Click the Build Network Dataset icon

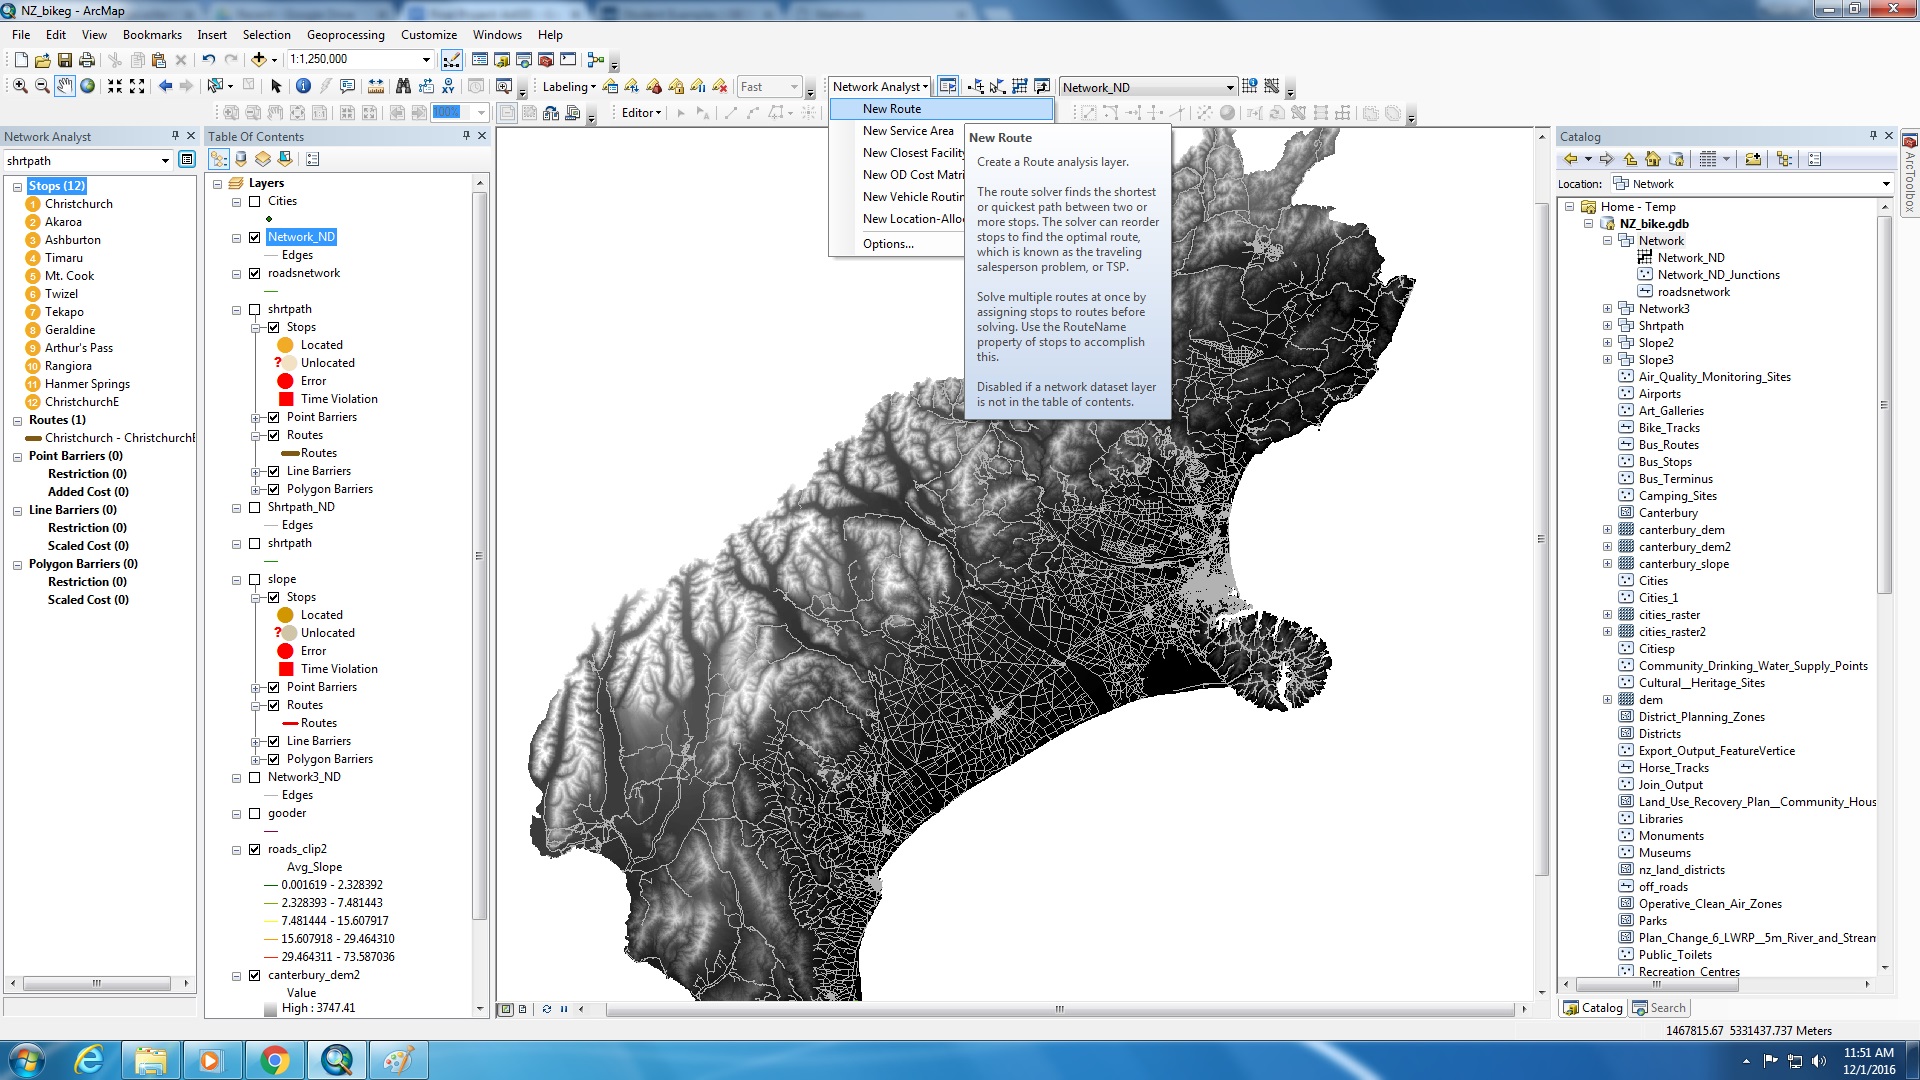point(1272,87)
